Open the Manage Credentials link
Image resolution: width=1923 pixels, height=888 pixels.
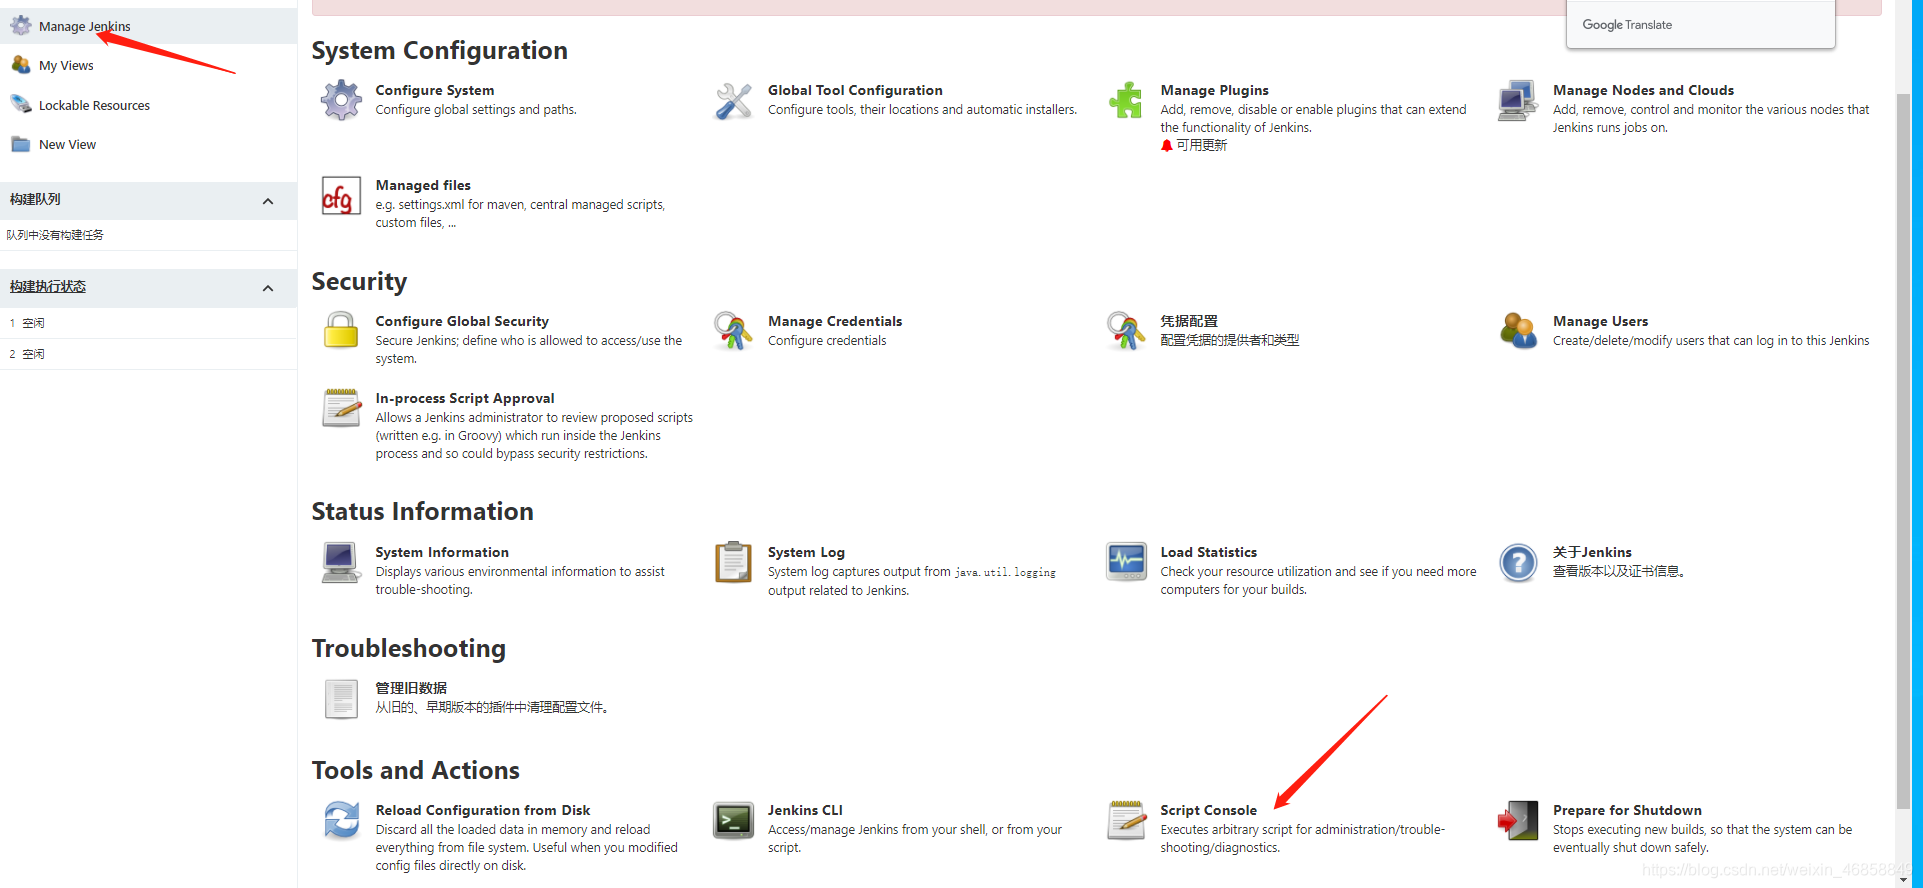tap(835, 321)
